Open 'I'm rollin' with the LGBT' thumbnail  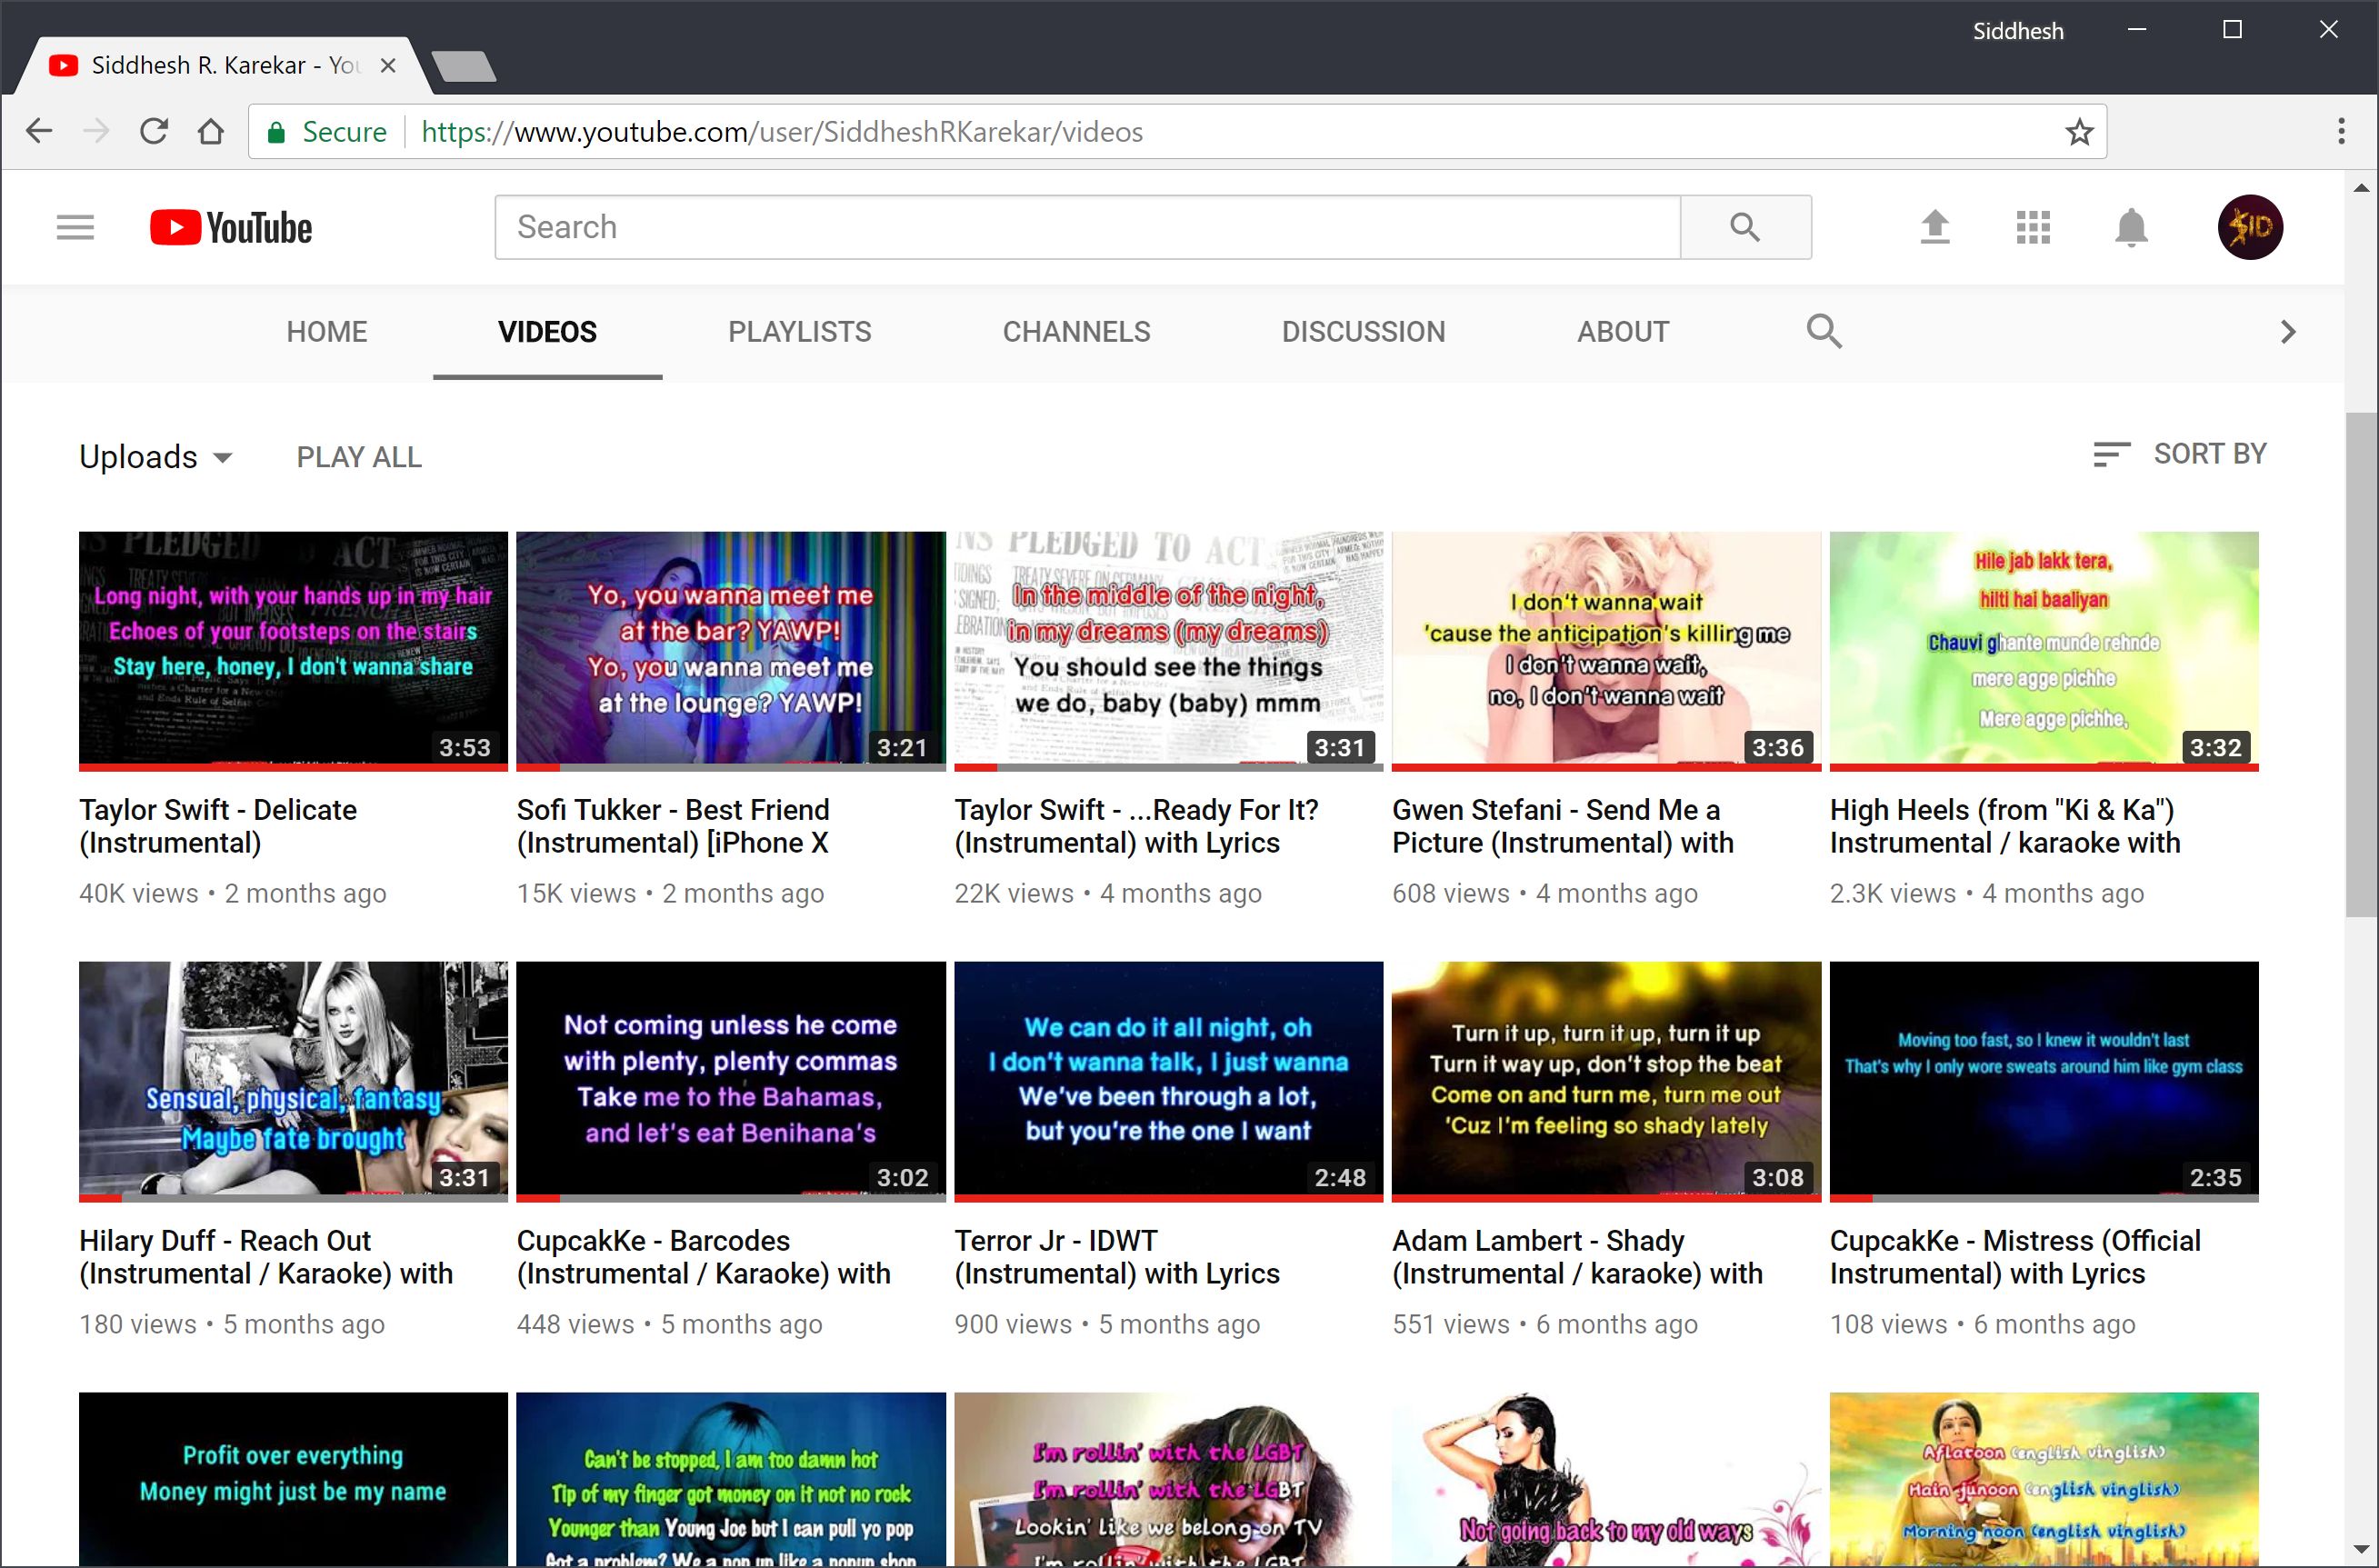coord(1169,1479)
